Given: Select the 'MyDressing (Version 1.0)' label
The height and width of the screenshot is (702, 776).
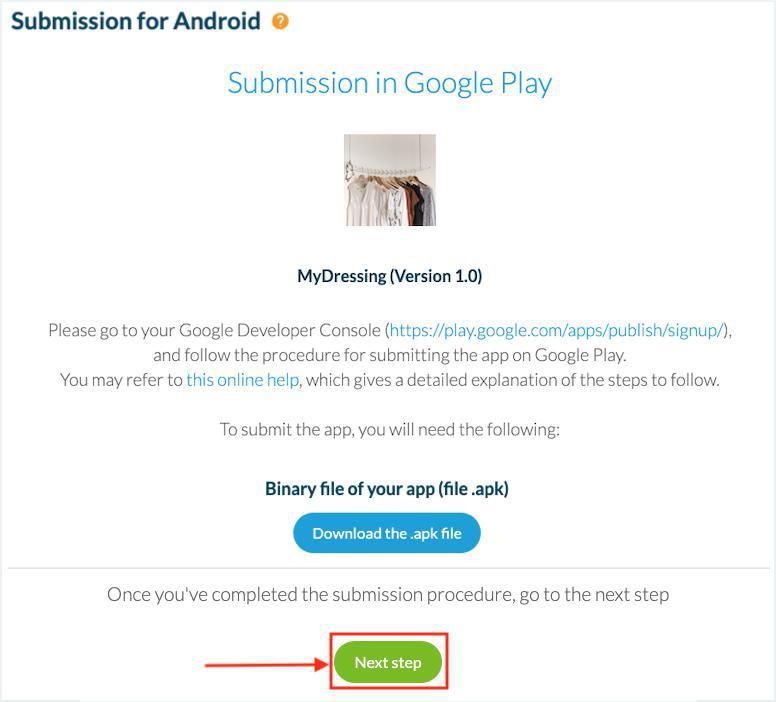Looking at the screenshot, I should 389,276.
